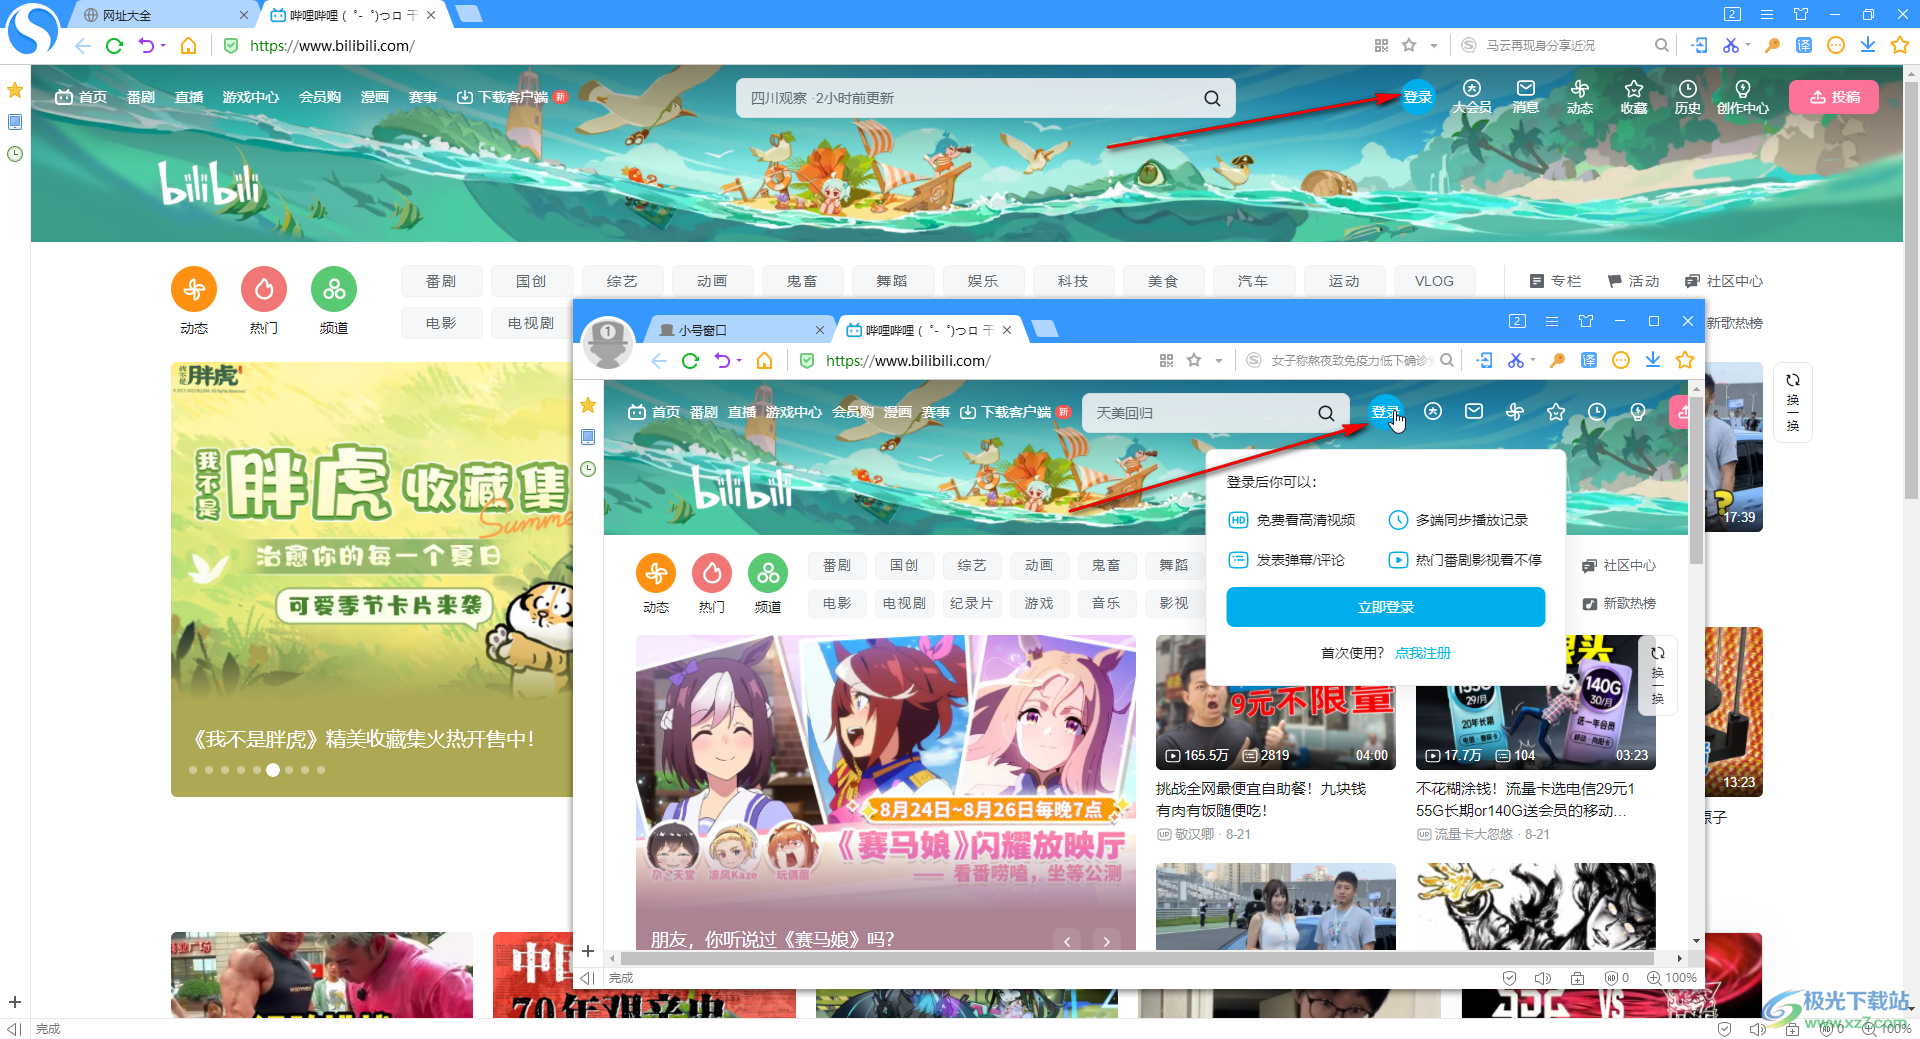The image size is (1920, 1039).
Task: Click the 社区中心 link in the small window
Action: click(x=1619, y=565)
